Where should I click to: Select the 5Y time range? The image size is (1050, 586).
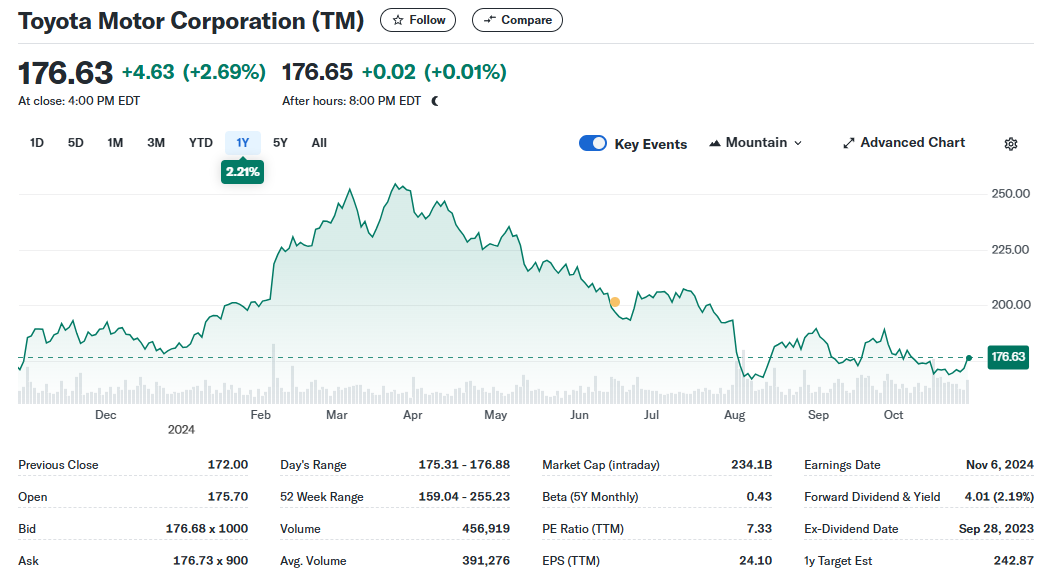coord(280,143)
